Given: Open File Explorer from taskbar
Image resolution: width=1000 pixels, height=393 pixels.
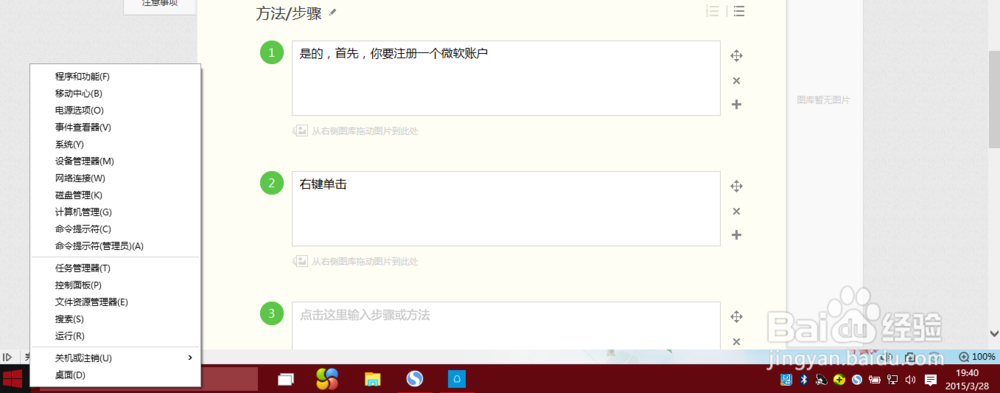Looking at the screenshot, I should (x=372, y=380).
